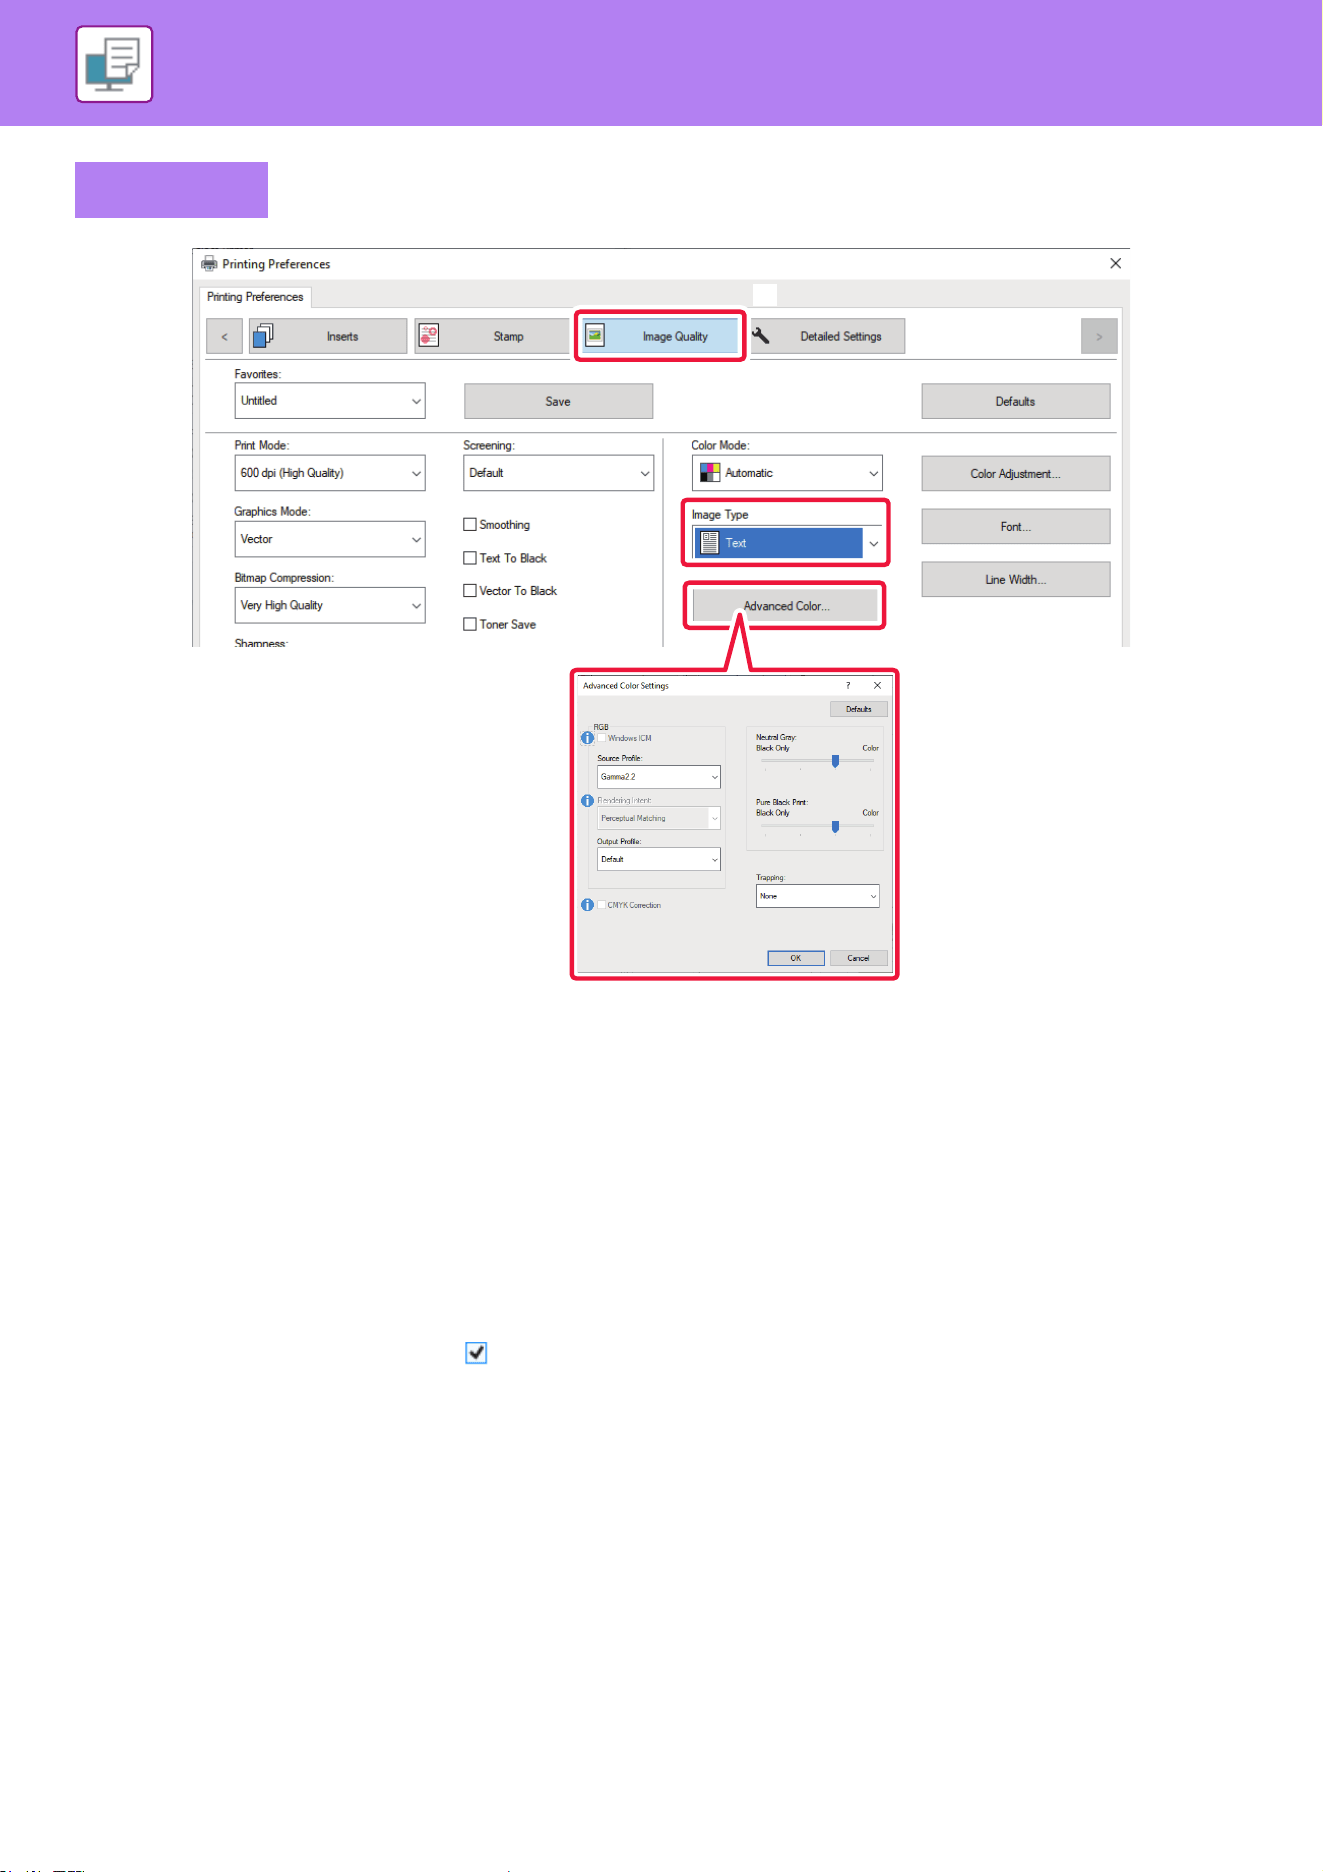Open the Screening dropdown set to Default

click(558, 473)
